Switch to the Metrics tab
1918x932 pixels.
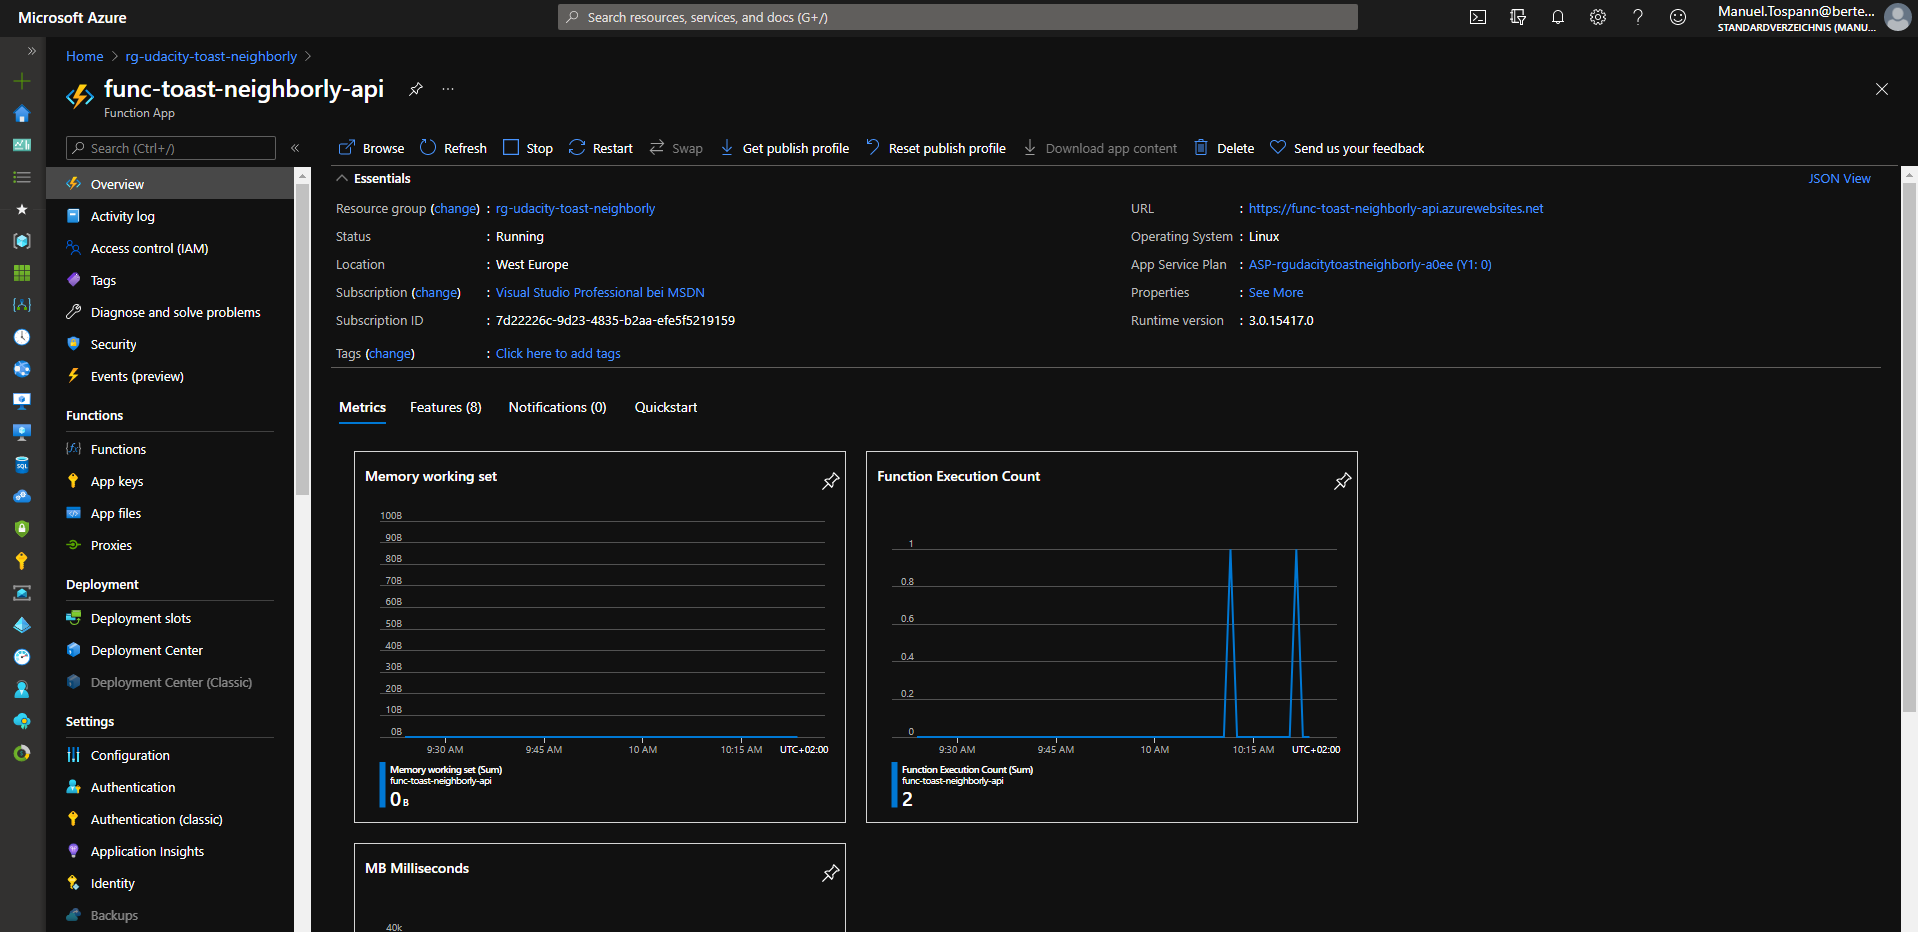pyautogui.click(x=362, y=408)
